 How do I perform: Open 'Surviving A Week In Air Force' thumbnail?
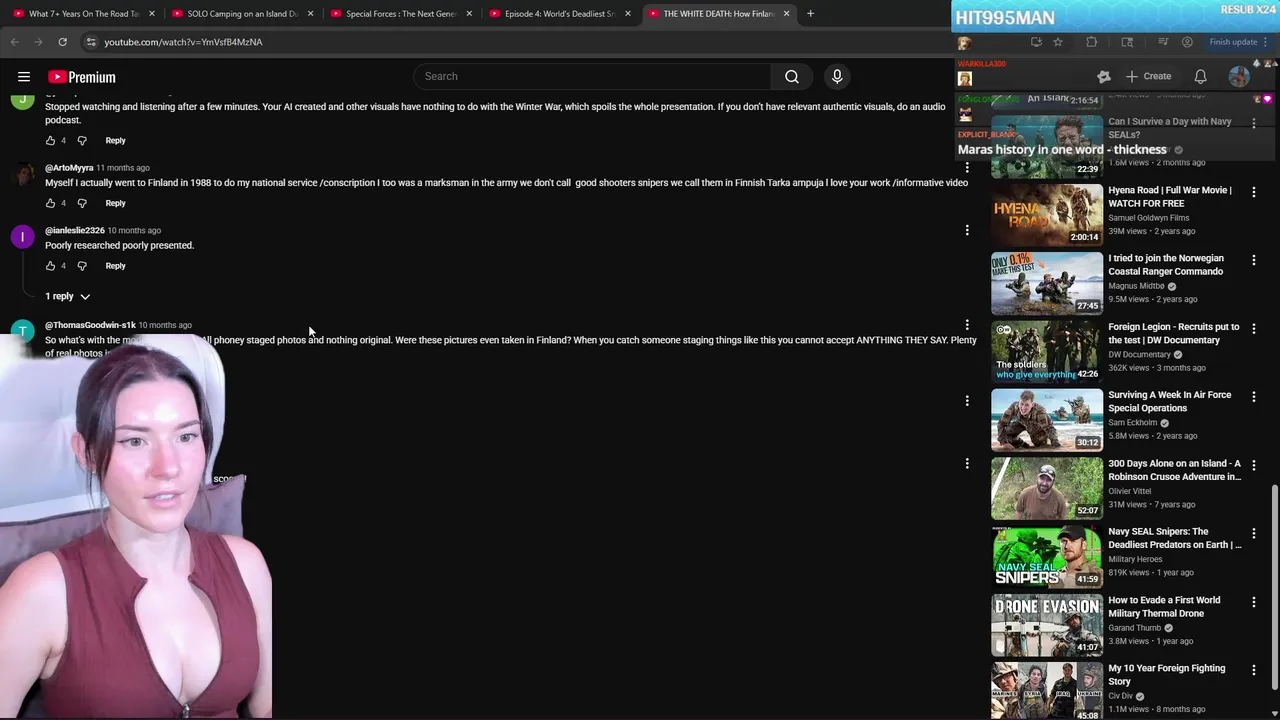(x=1047, y=420)
